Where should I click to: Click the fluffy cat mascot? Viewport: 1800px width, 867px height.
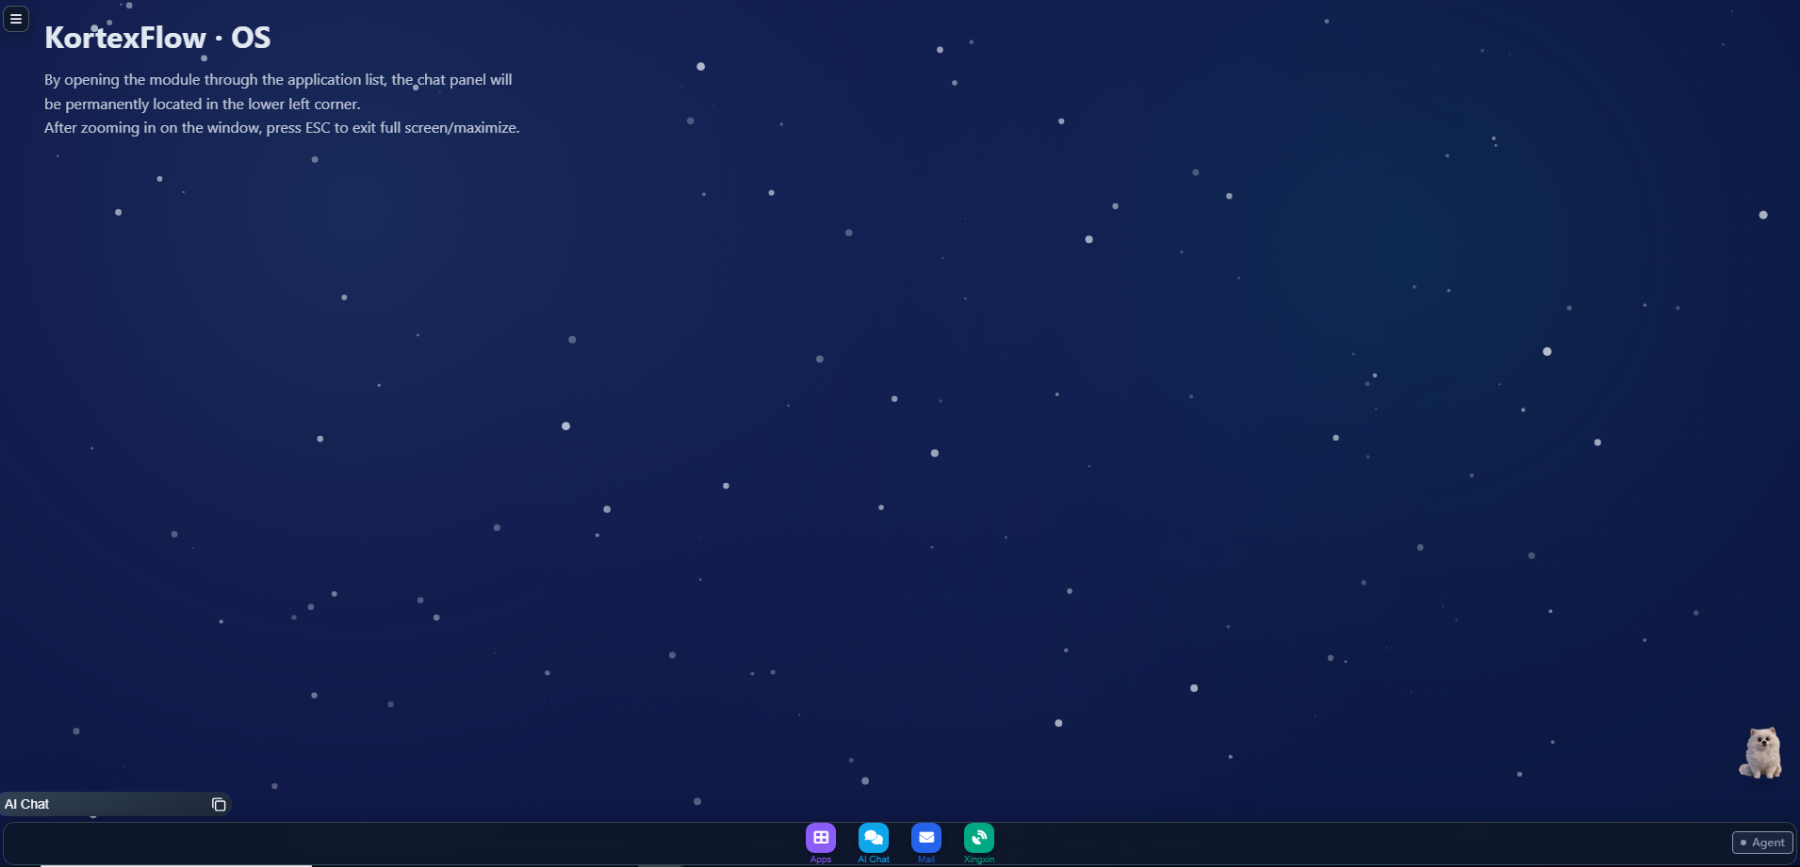(1761, 753)
